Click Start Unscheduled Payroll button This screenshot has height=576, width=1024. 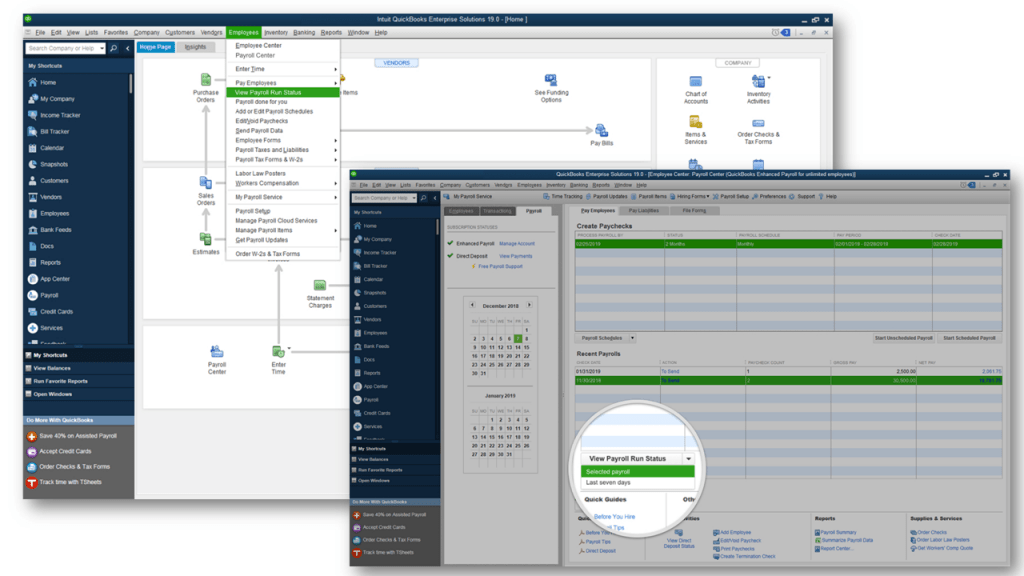pos(903,338)
